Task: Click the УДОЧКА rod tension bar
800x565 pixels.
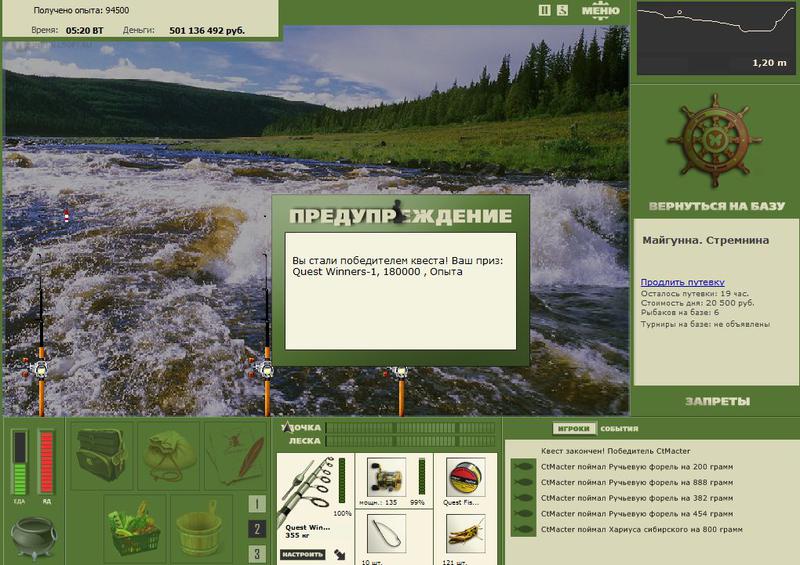Action: click(x=410, y=428)
